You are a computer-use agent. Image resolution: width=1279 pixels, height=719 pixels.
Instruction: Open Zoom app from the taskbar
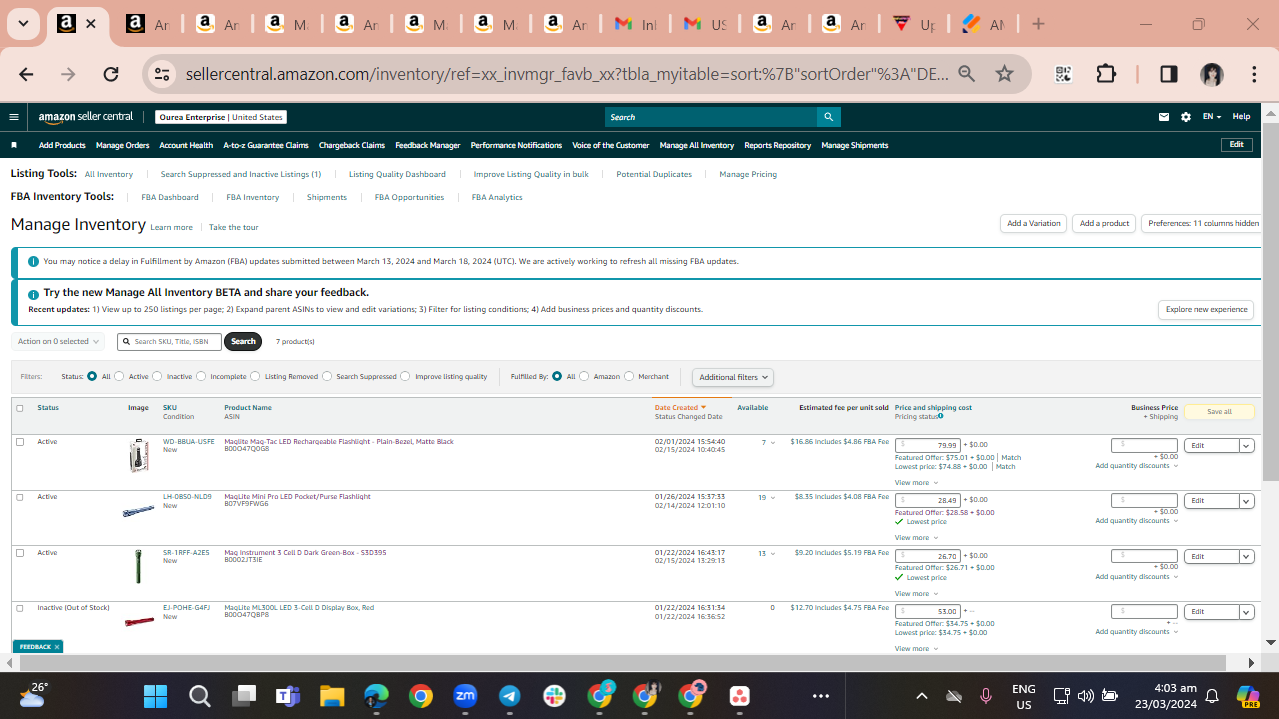465,696
